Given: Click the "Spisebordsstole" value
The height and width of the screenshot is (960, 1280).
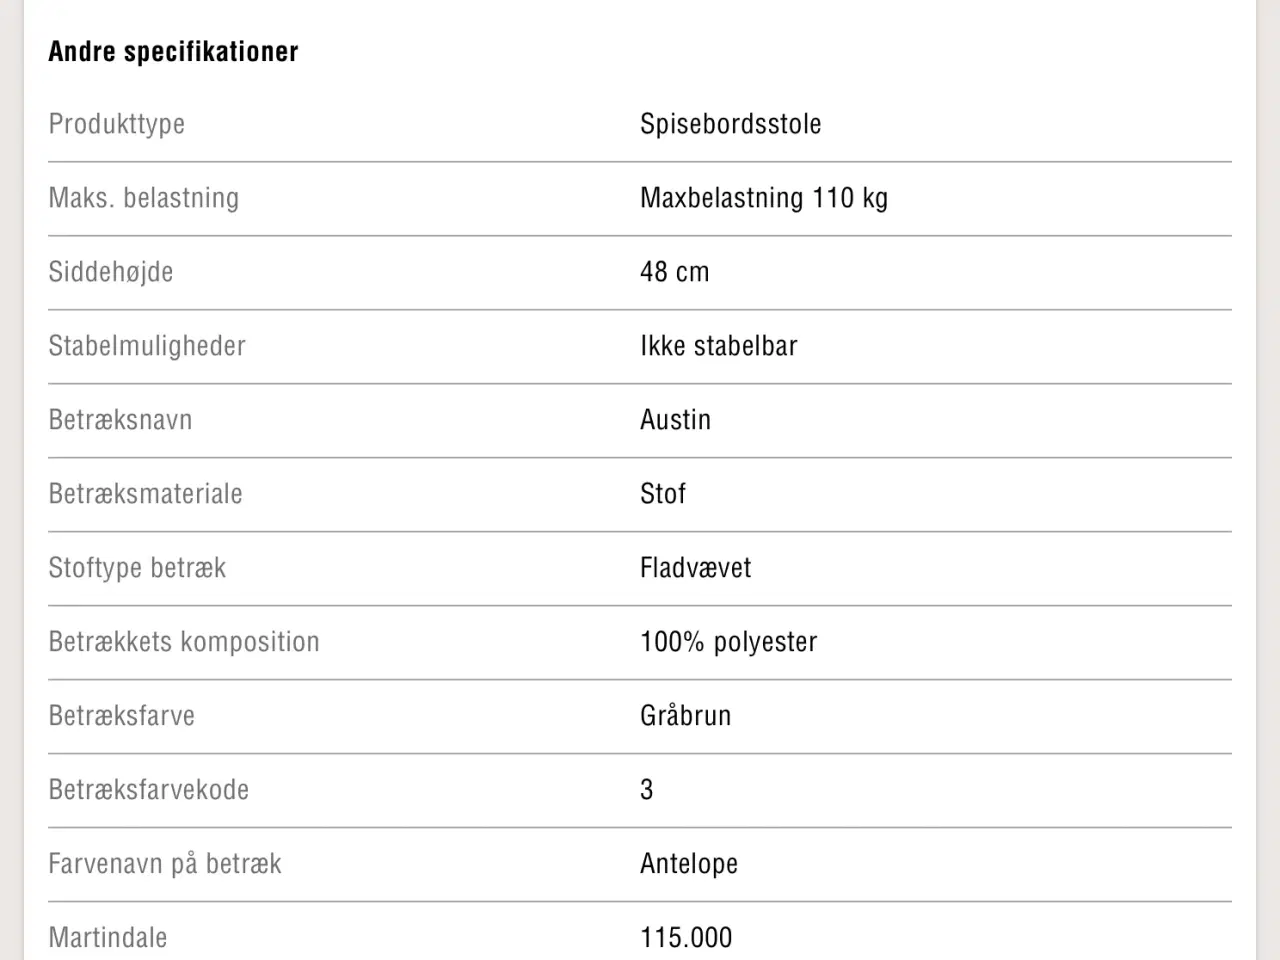Looking at the screenshot, I should pos(730,124).
